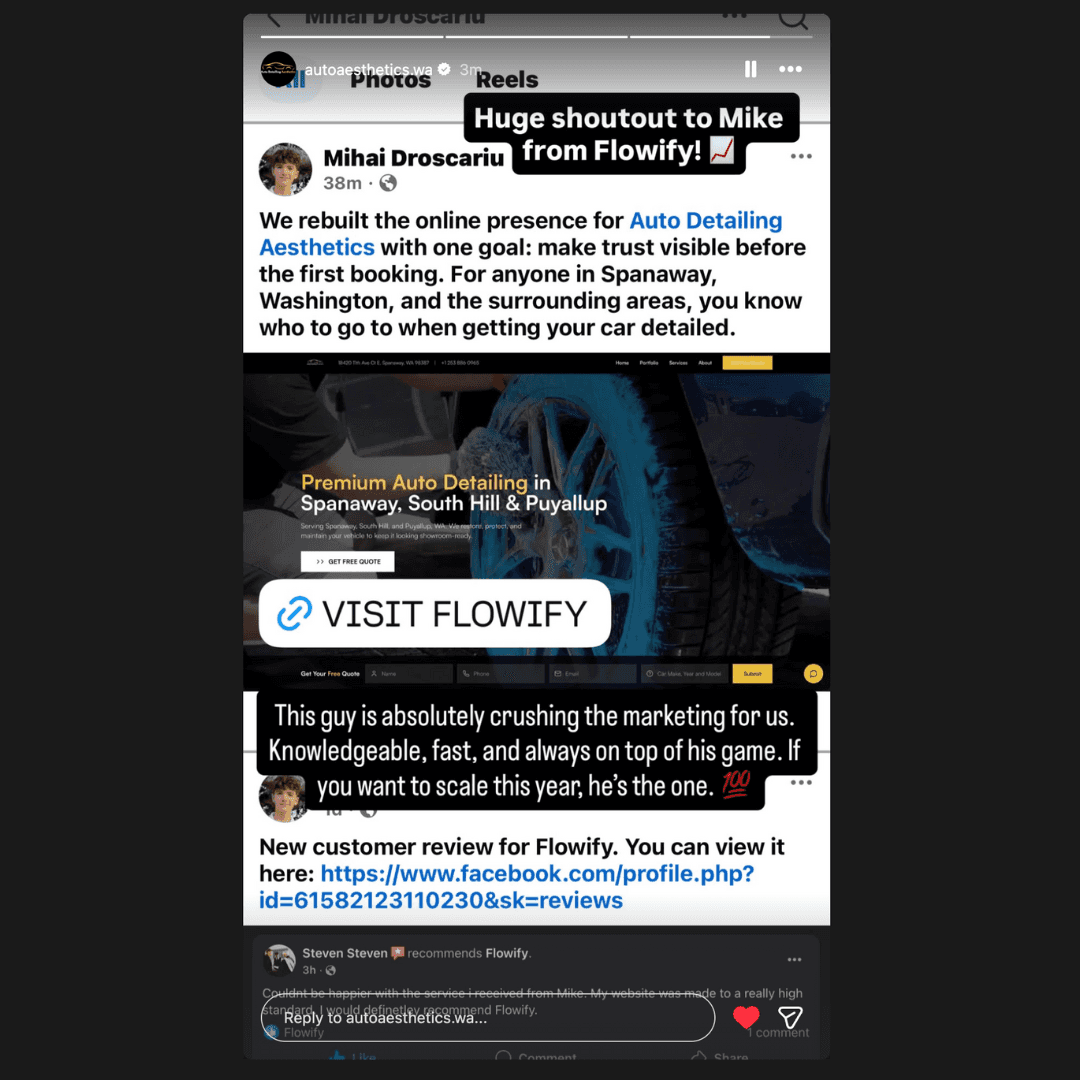Open the VISIT FLOWIFY link sticker
This screenshot has height=1080, width=1080.
pos(435,613)
